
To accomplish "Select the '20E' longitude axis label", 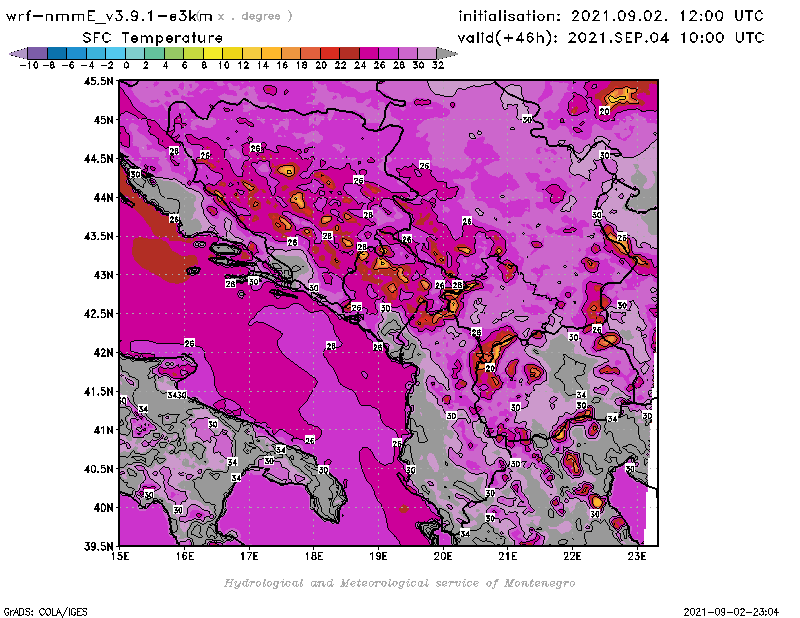I will 443,556.
